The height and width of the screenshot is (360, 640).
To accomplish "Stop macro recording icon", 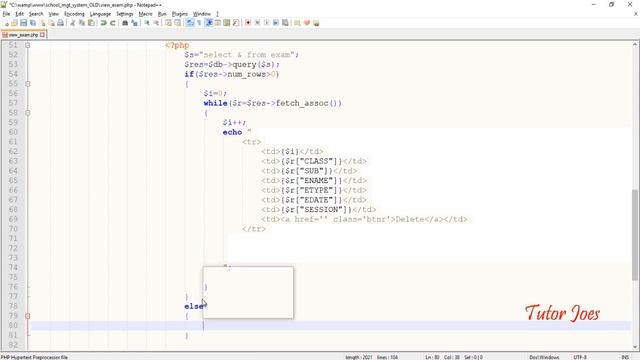I will point(257,23).
